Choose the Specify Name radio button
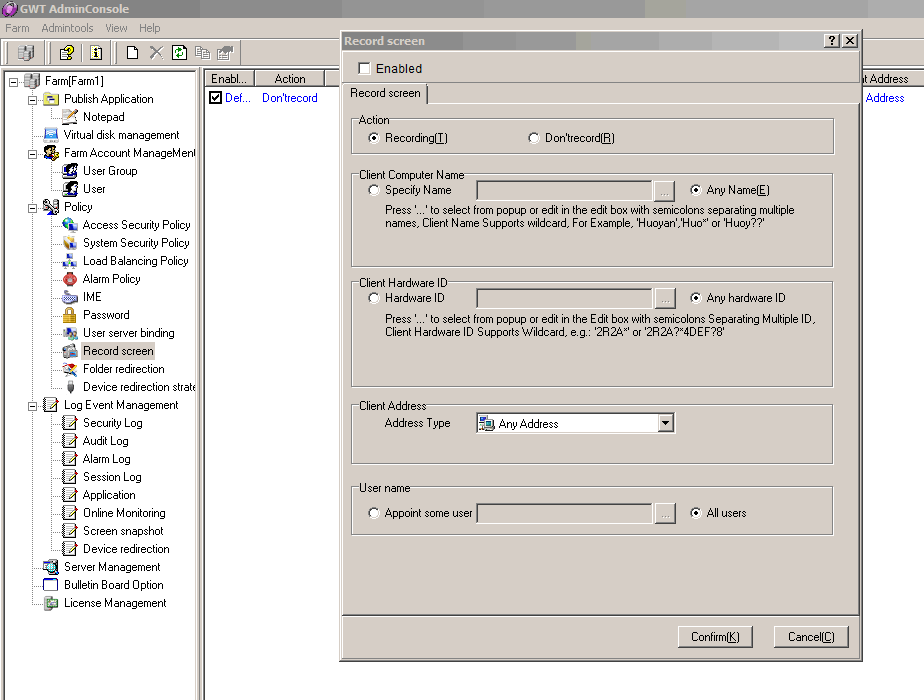The width and height of the screenshot is (924, 700). tap(374, 190)
